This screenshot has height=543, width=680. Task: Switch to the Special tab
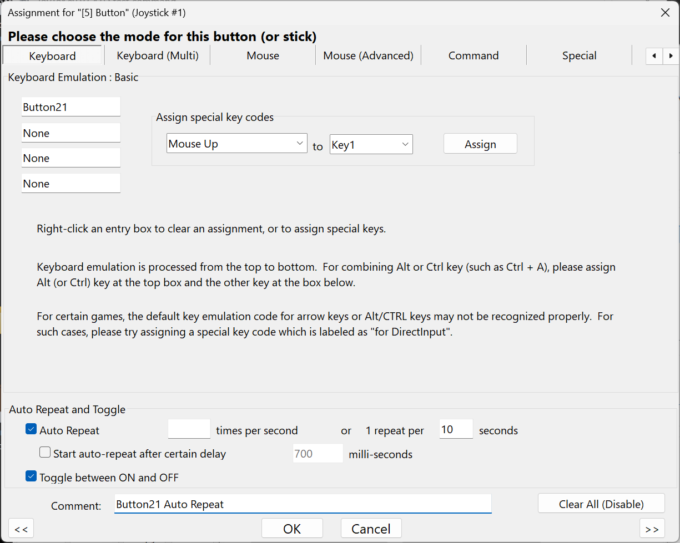pyautogui.click(x=579, y=56)
